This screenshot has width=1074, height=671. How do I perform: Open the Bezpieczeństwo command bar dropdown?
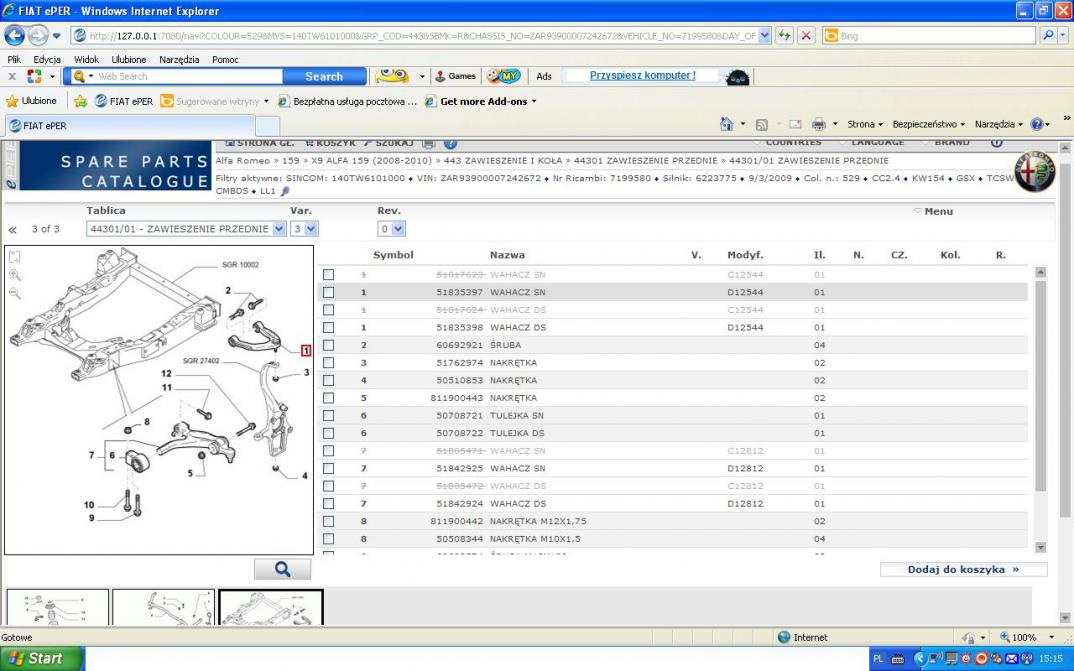point(928,125)
